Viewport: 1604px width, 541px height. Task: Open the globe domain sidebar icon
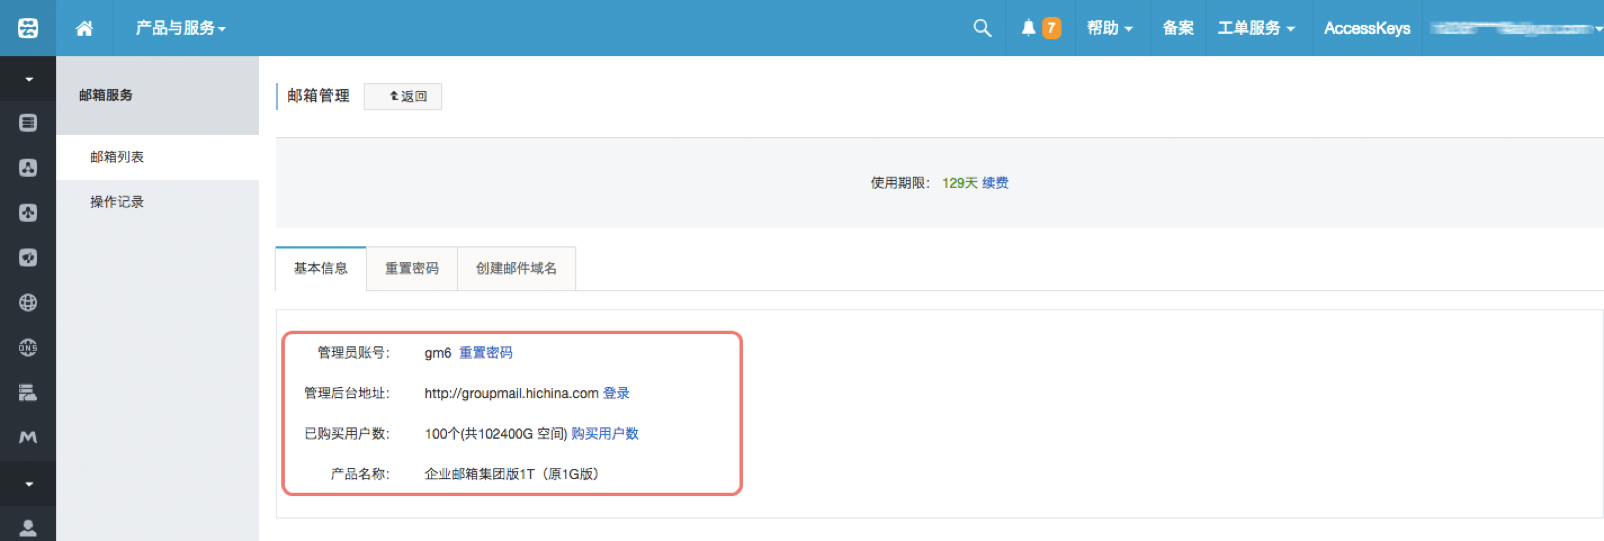pyautogui.click(x=28, y=303)
